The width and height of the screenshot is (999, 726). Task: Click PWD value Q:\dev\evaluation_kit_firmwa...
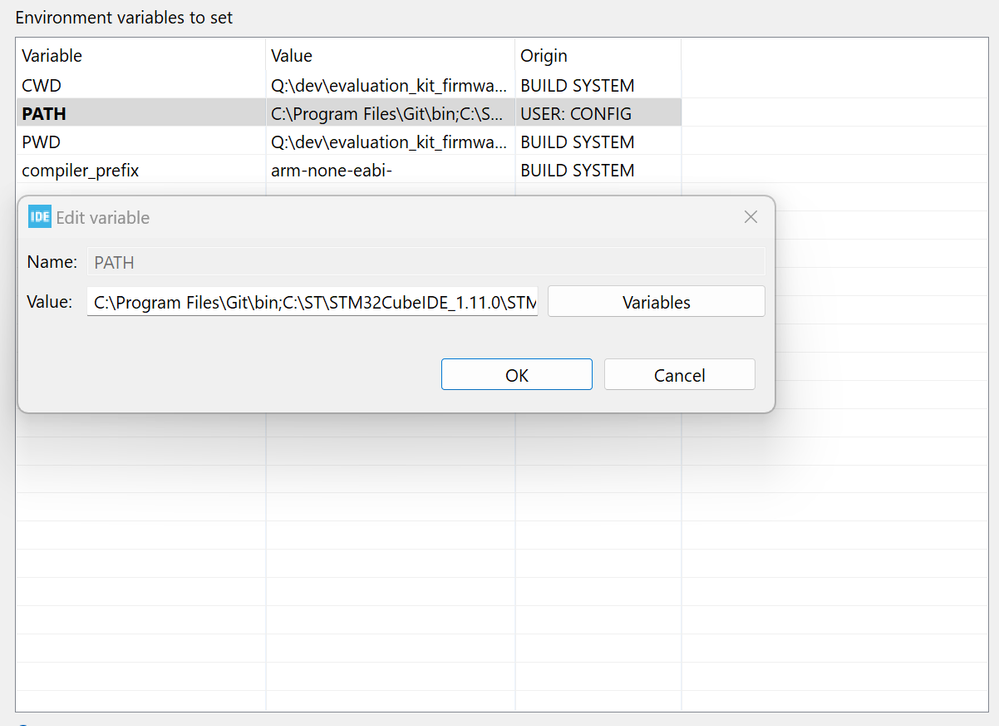[x=390, y=142]
